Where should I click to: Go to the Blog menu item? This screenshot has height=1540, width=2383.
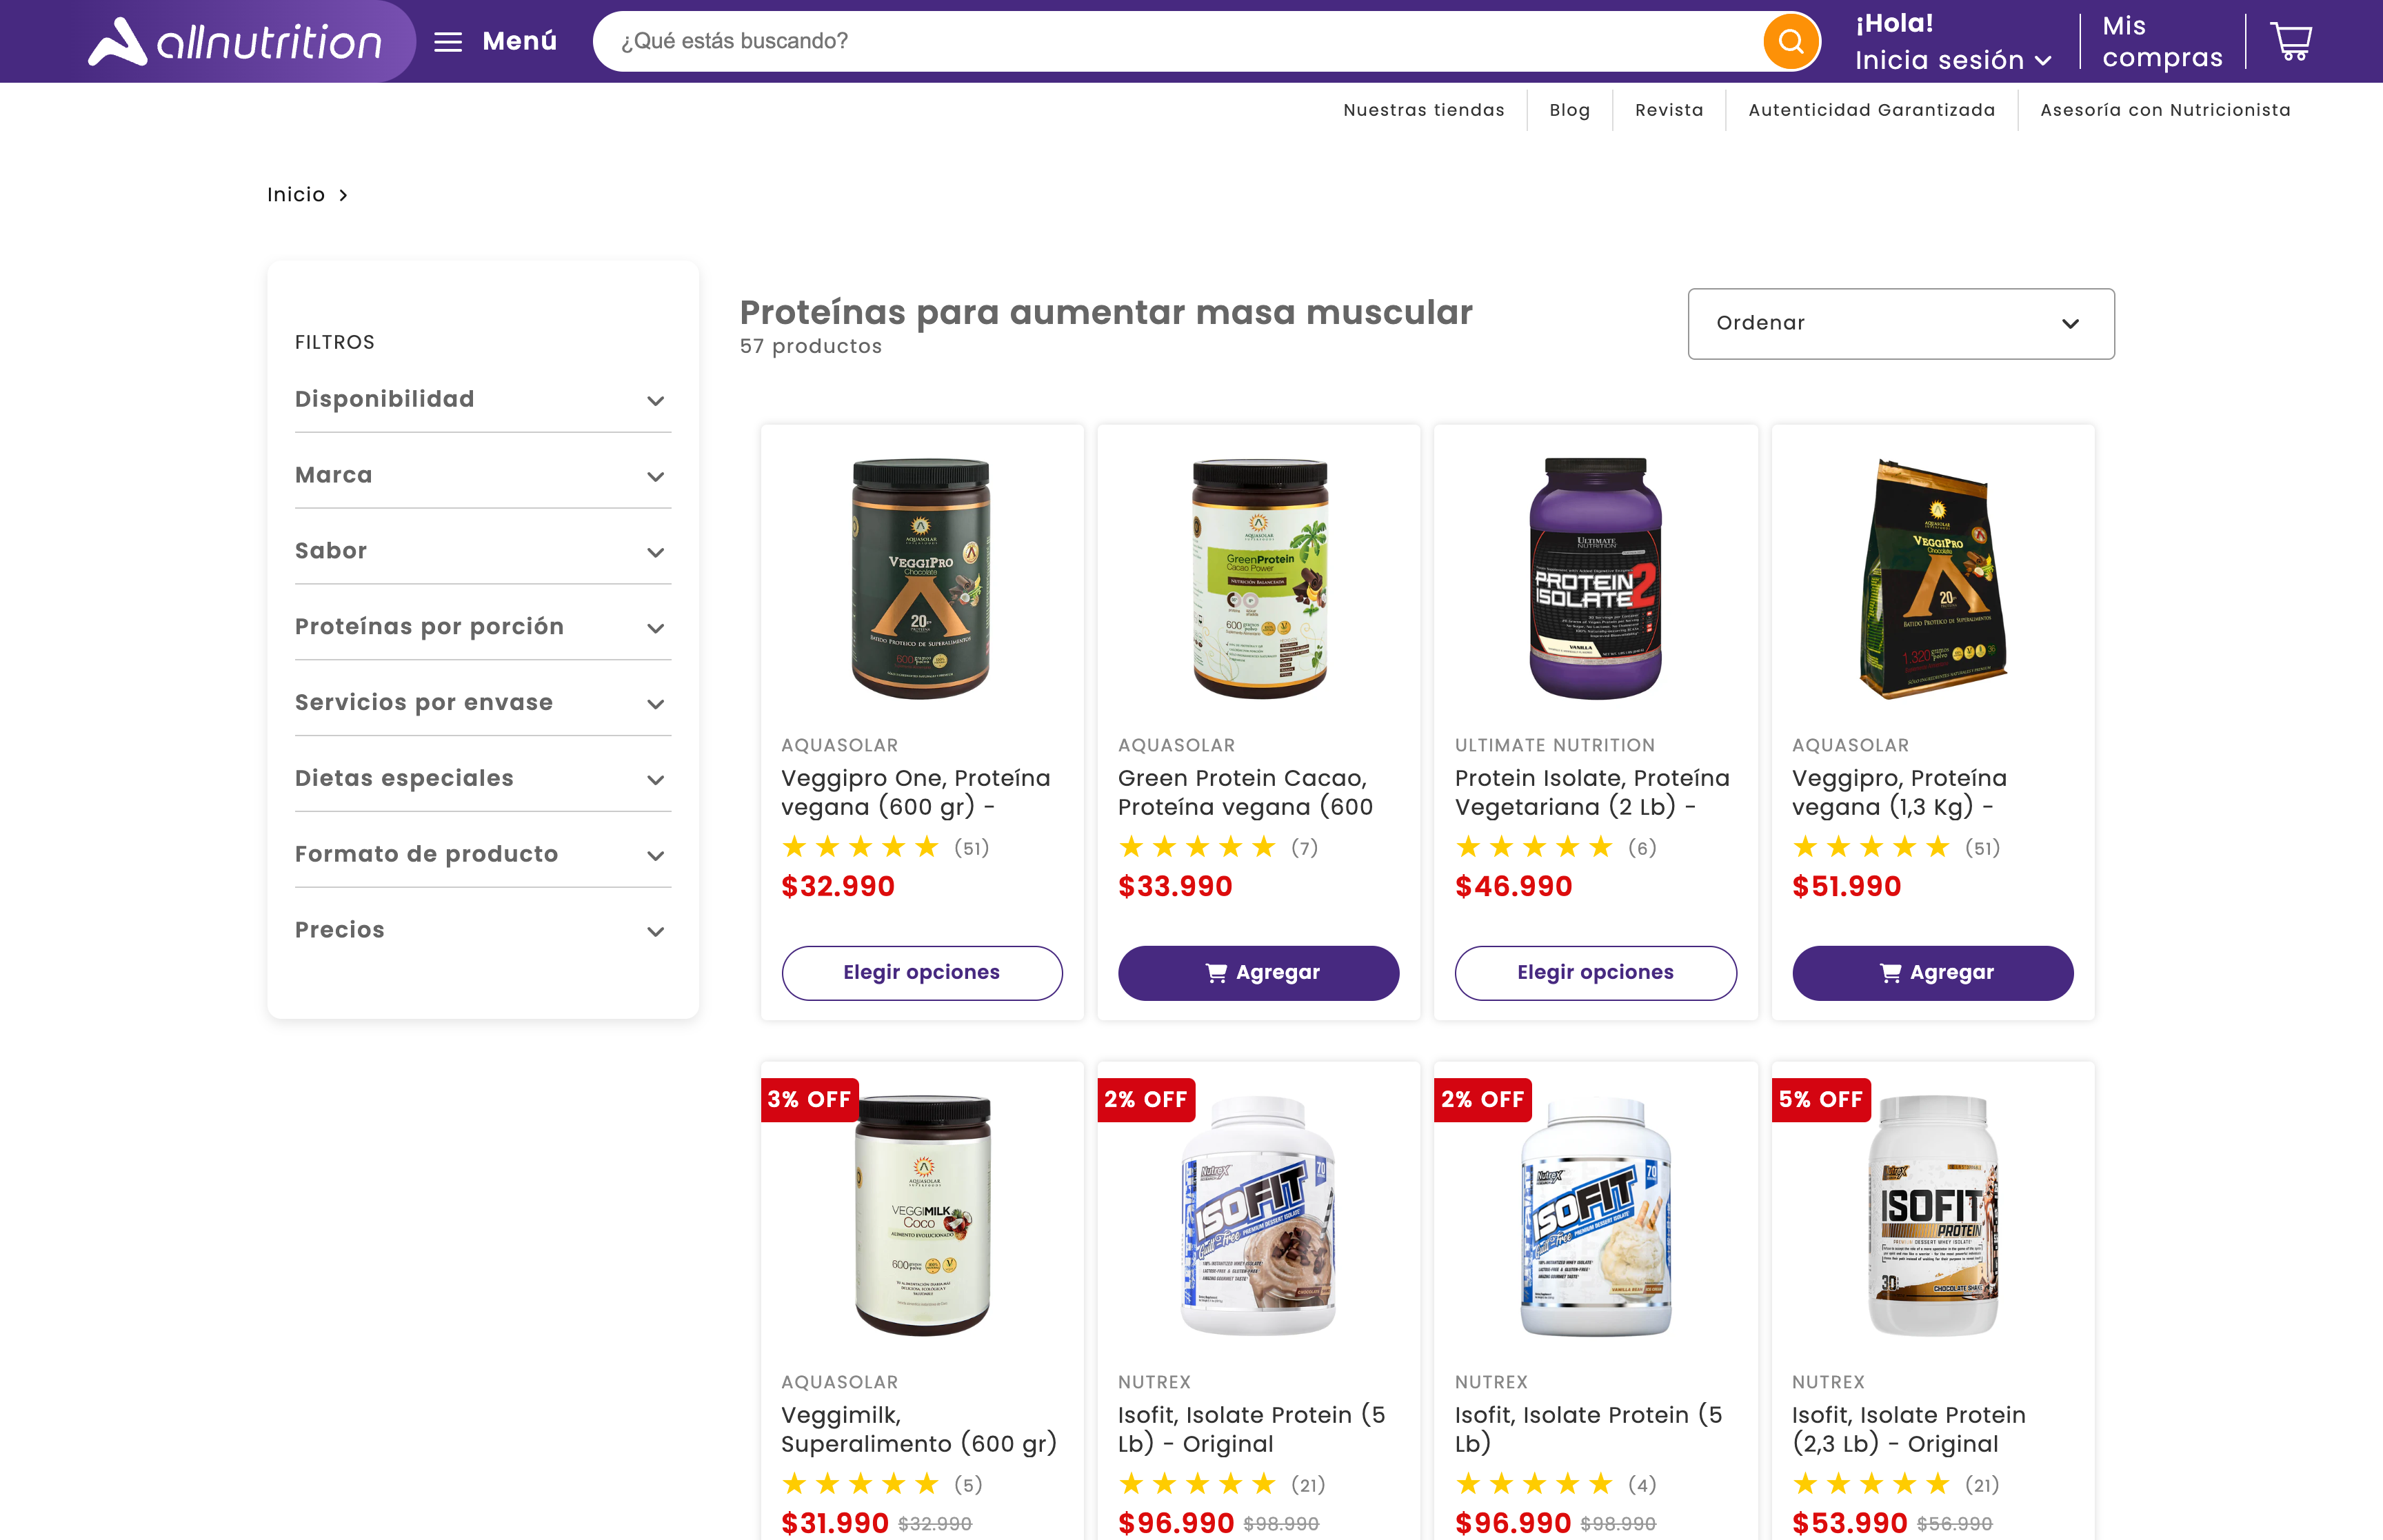1569,110
